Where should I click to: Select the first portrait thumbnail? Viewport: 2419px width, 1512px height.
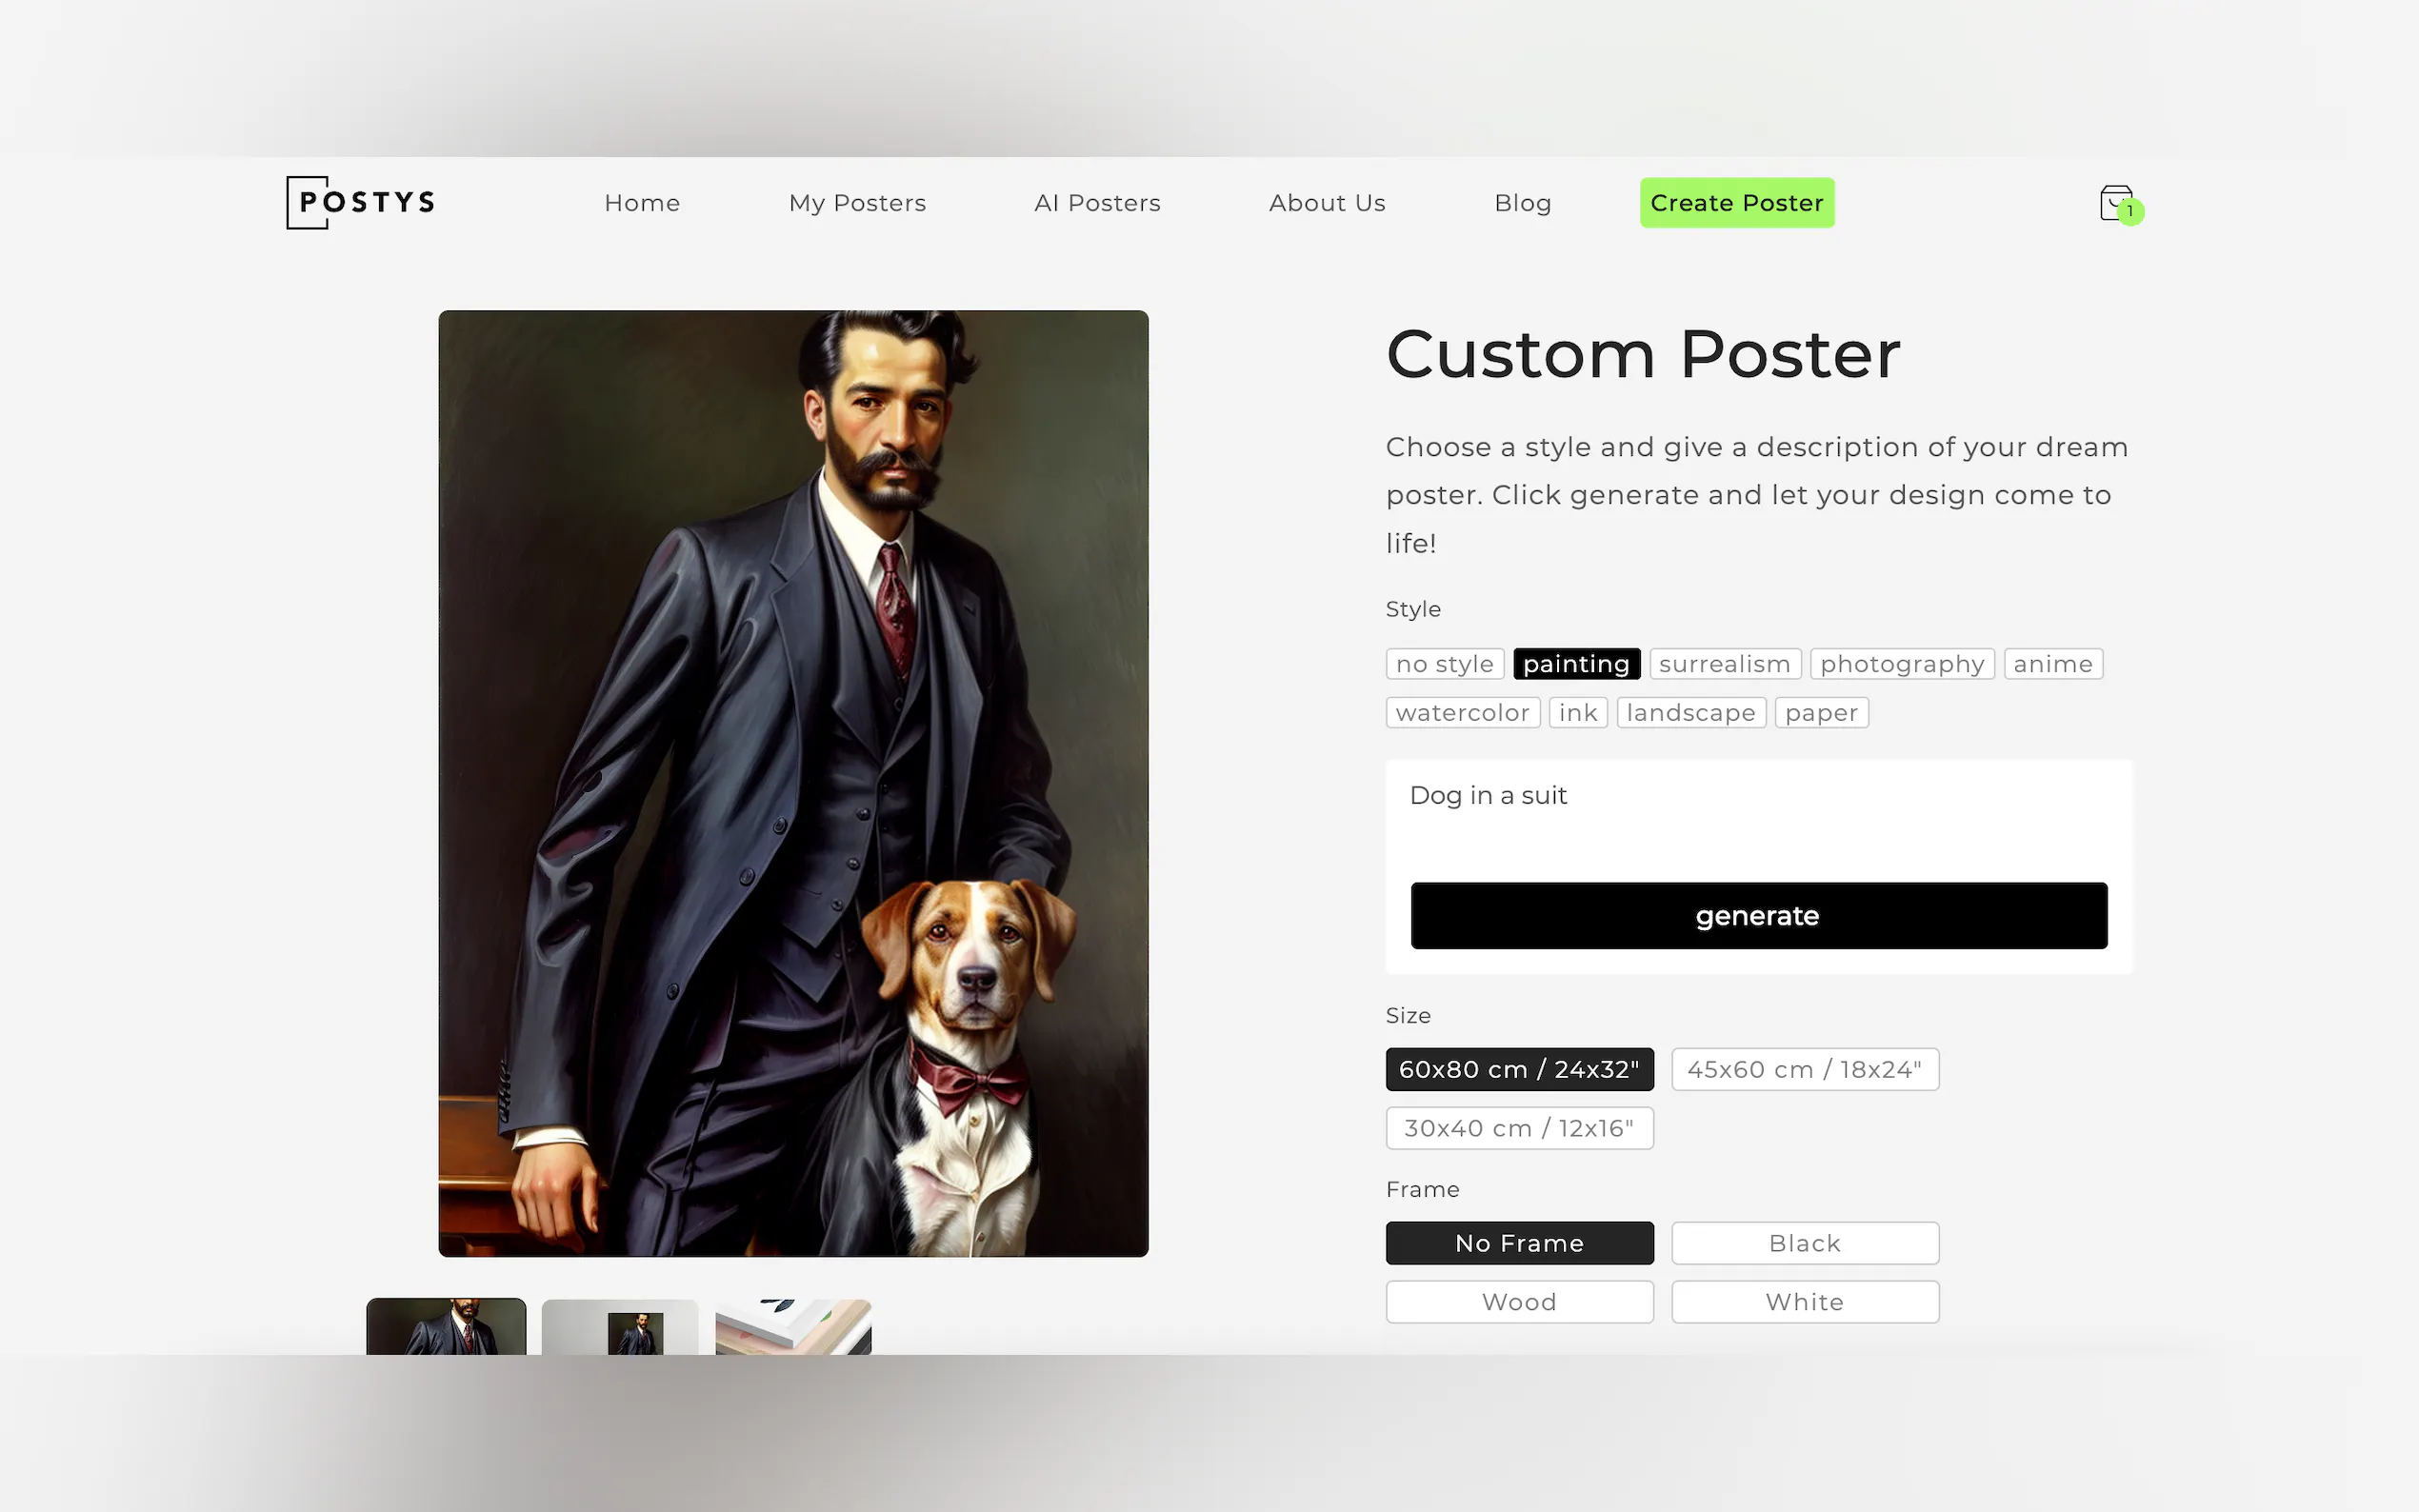tap(446, 1326)
